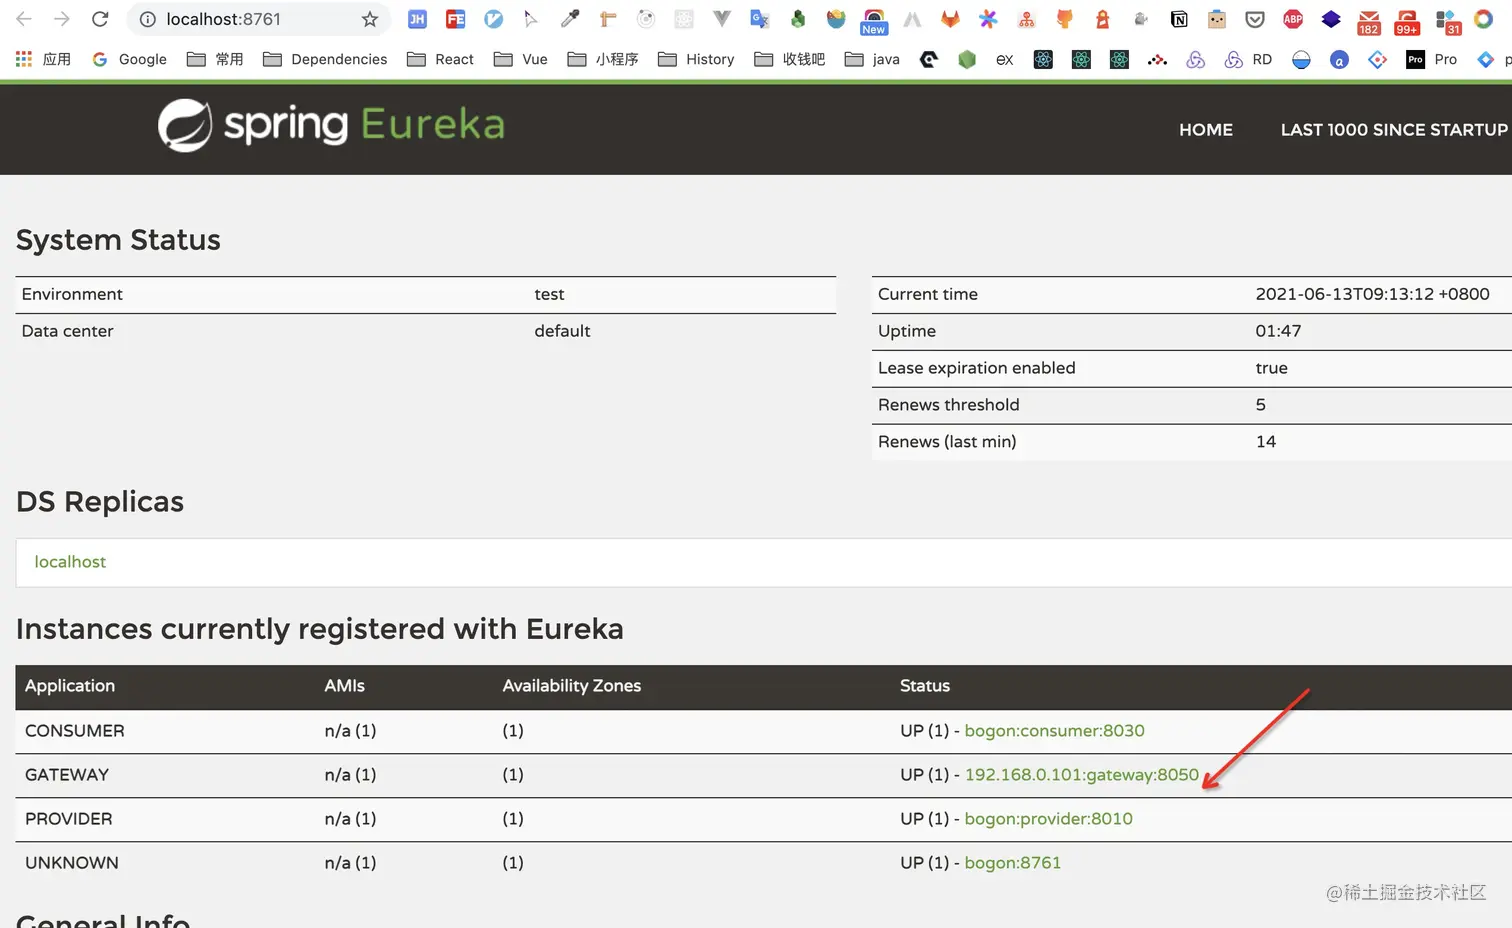Image resolution: width=1512 pixels, height=928 pixels.
Task: Open 192.168.0.101:gateway:8050 instance link
Action: pyautogui.click(x=1081, y=775)
